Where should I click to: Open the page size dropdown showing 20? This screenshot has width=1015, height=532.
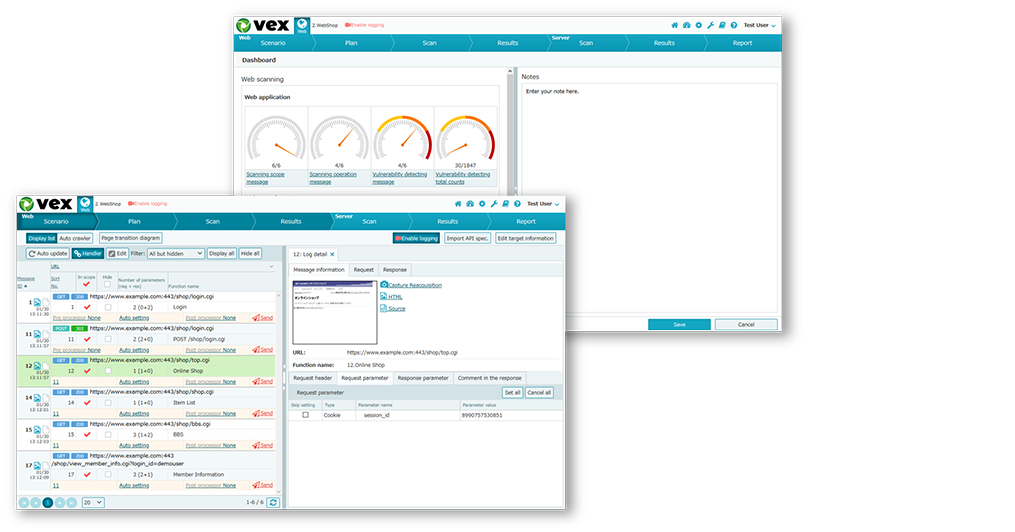[x=93, y=502]
